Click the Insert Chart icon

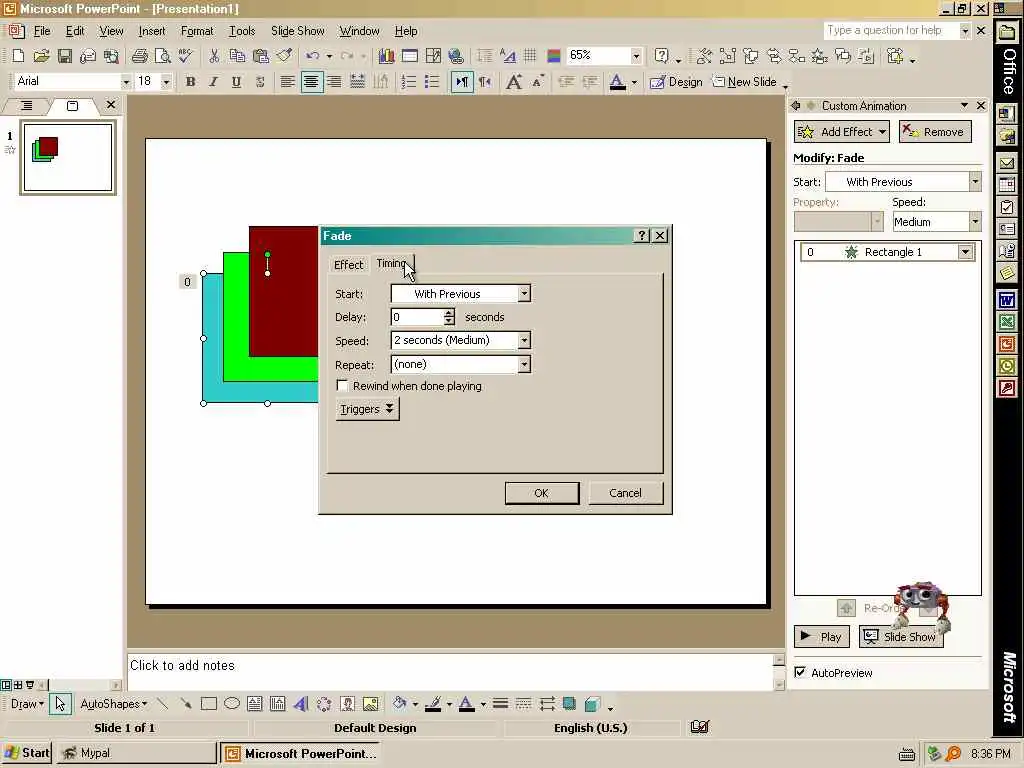(x=386, y=56)
